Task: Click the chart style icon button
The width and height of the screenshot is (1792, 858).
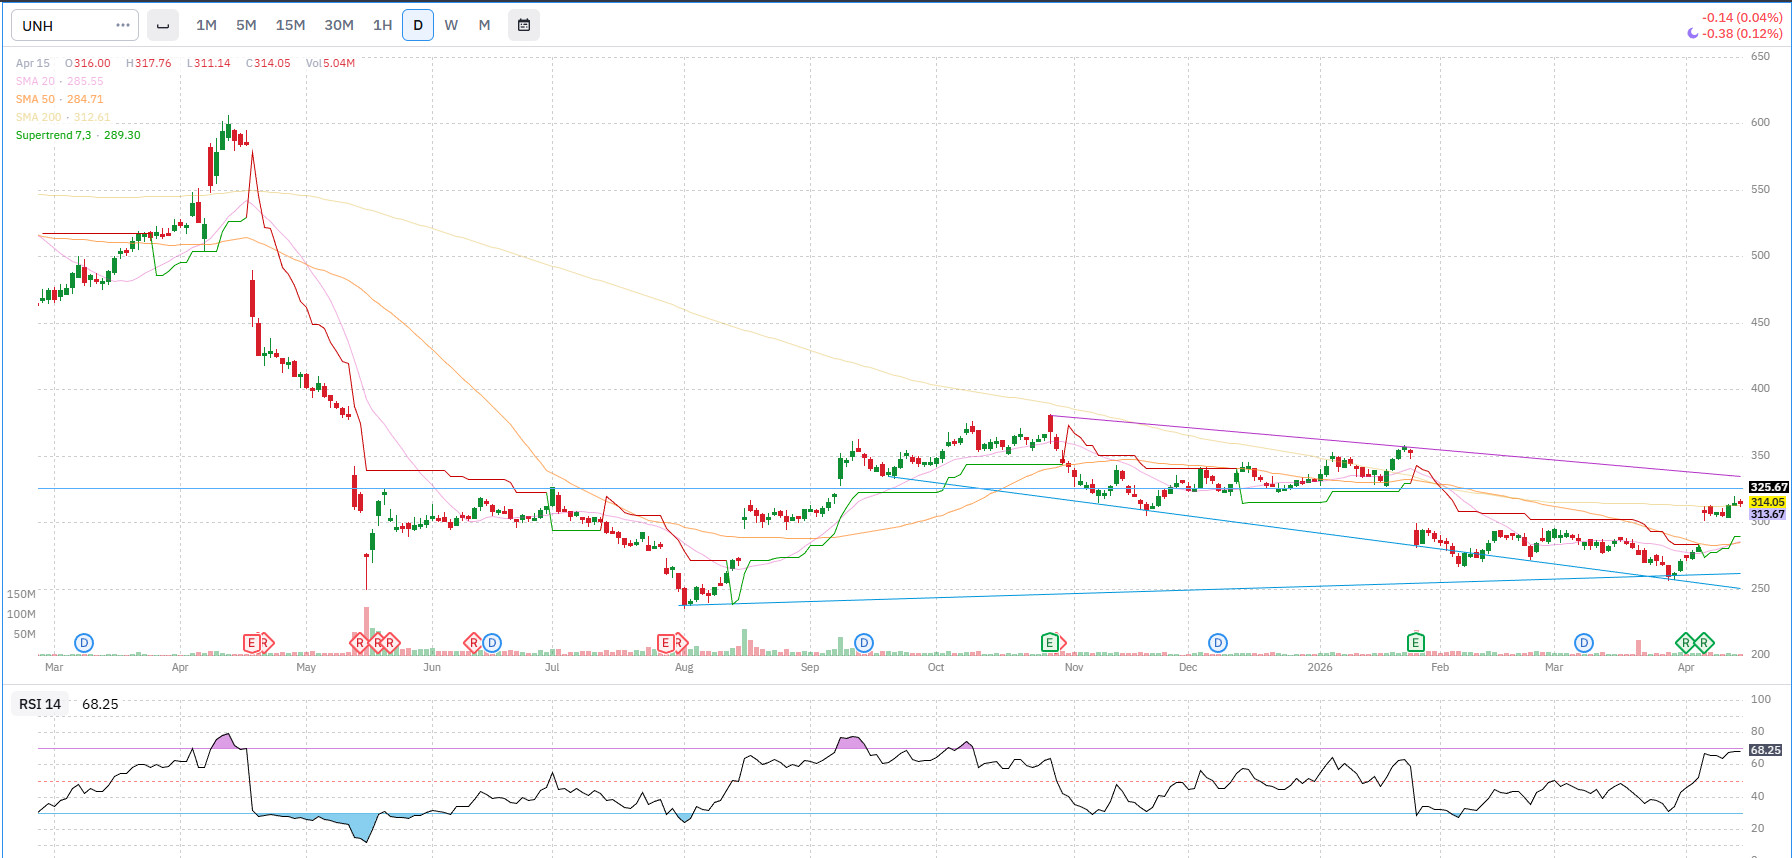Action: click(x=163, y=25)
